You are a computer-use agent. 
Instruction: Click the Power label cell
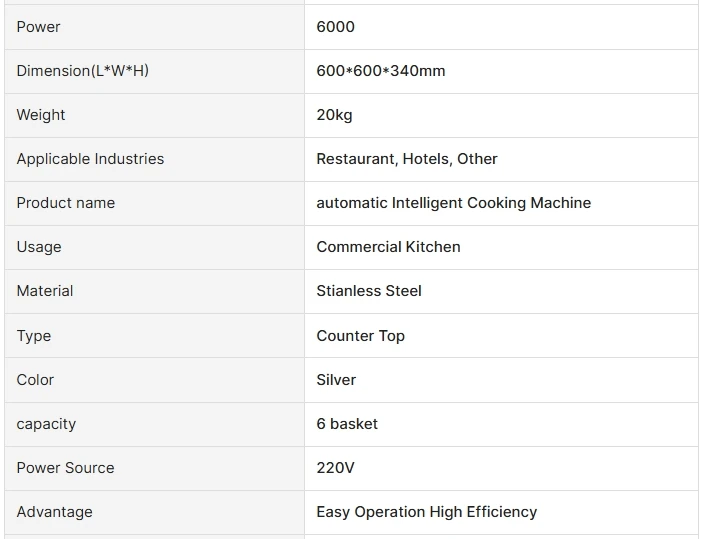(39, 27)
